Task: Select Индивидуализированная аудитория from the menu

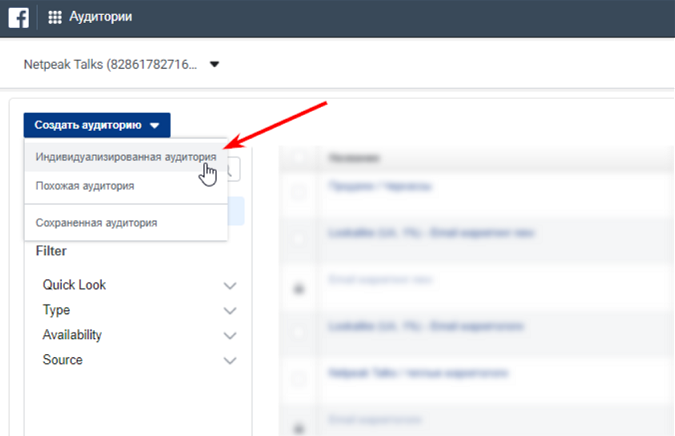Action: click(126, 157)
